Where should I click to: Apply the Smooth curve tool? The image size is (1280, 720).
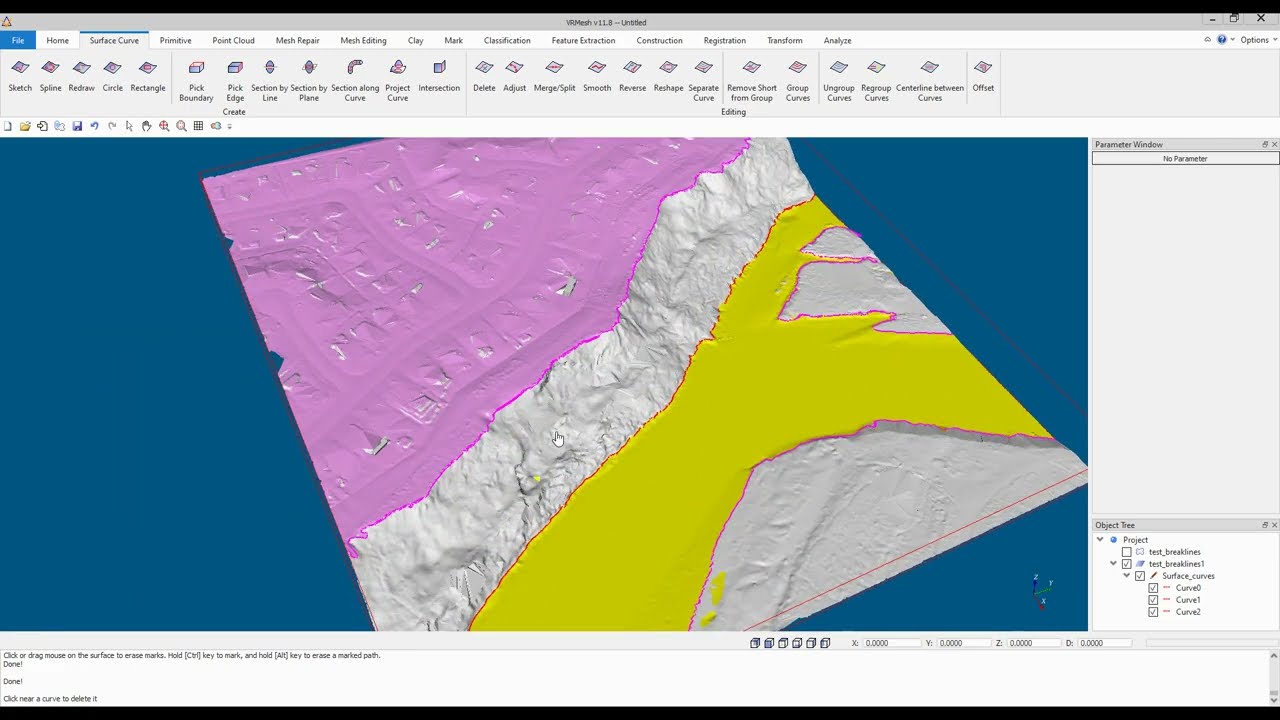tap(597, 76)
